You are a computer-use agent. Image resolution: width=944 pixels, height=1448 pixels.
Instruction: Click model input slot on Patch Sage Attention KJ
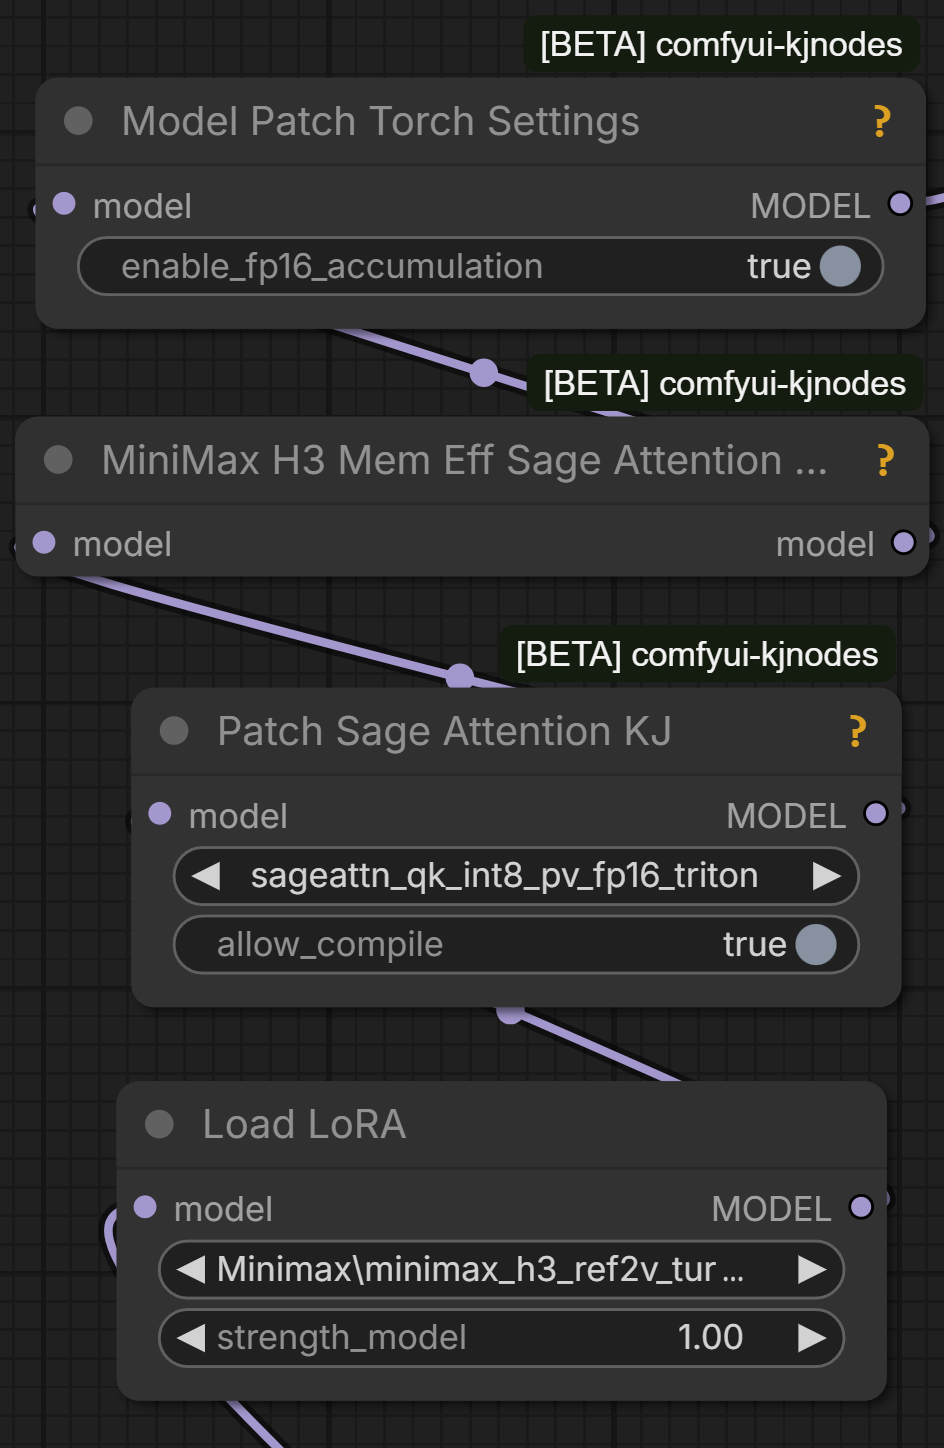click(160, 813)
